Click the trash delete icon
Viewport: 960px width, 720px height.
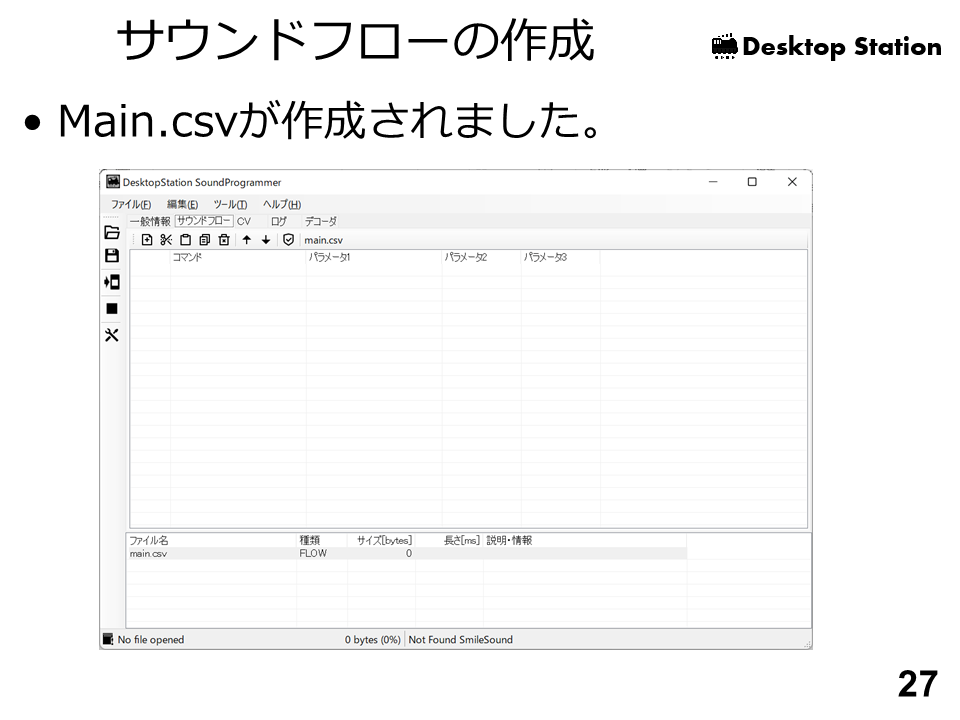coord(224,240)
